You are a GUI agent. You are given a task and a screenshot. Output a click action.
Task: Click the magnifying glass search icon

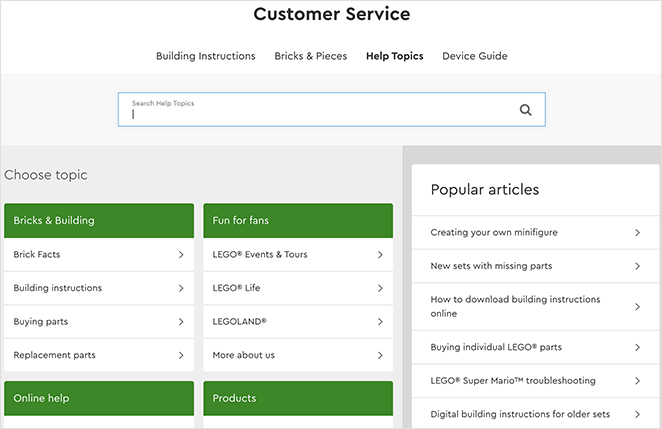(525, 110)
